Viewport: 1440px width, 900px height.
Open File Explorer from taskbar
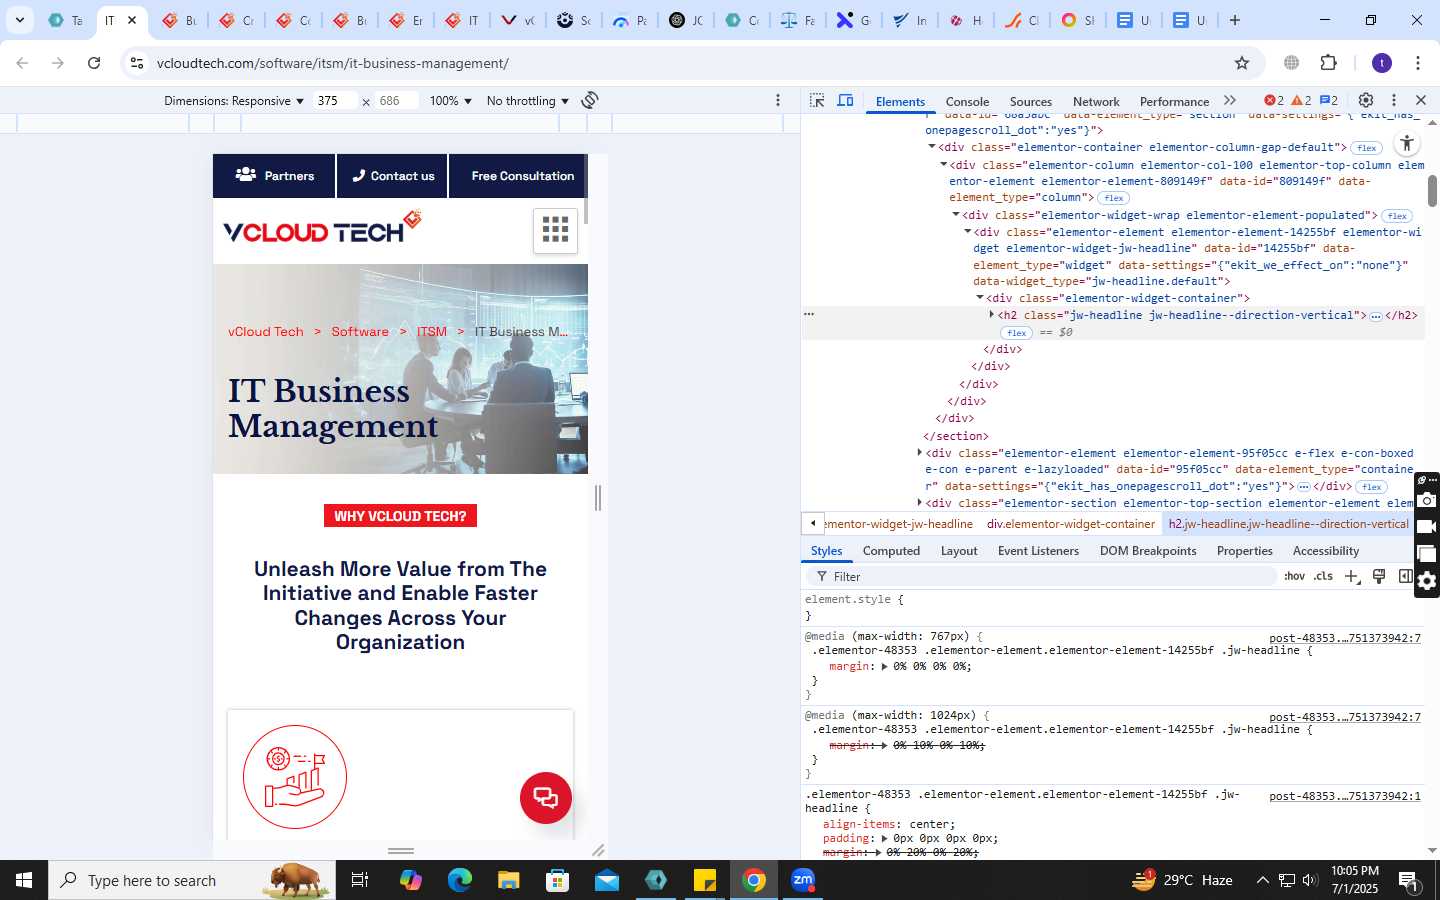click(509, 880)
